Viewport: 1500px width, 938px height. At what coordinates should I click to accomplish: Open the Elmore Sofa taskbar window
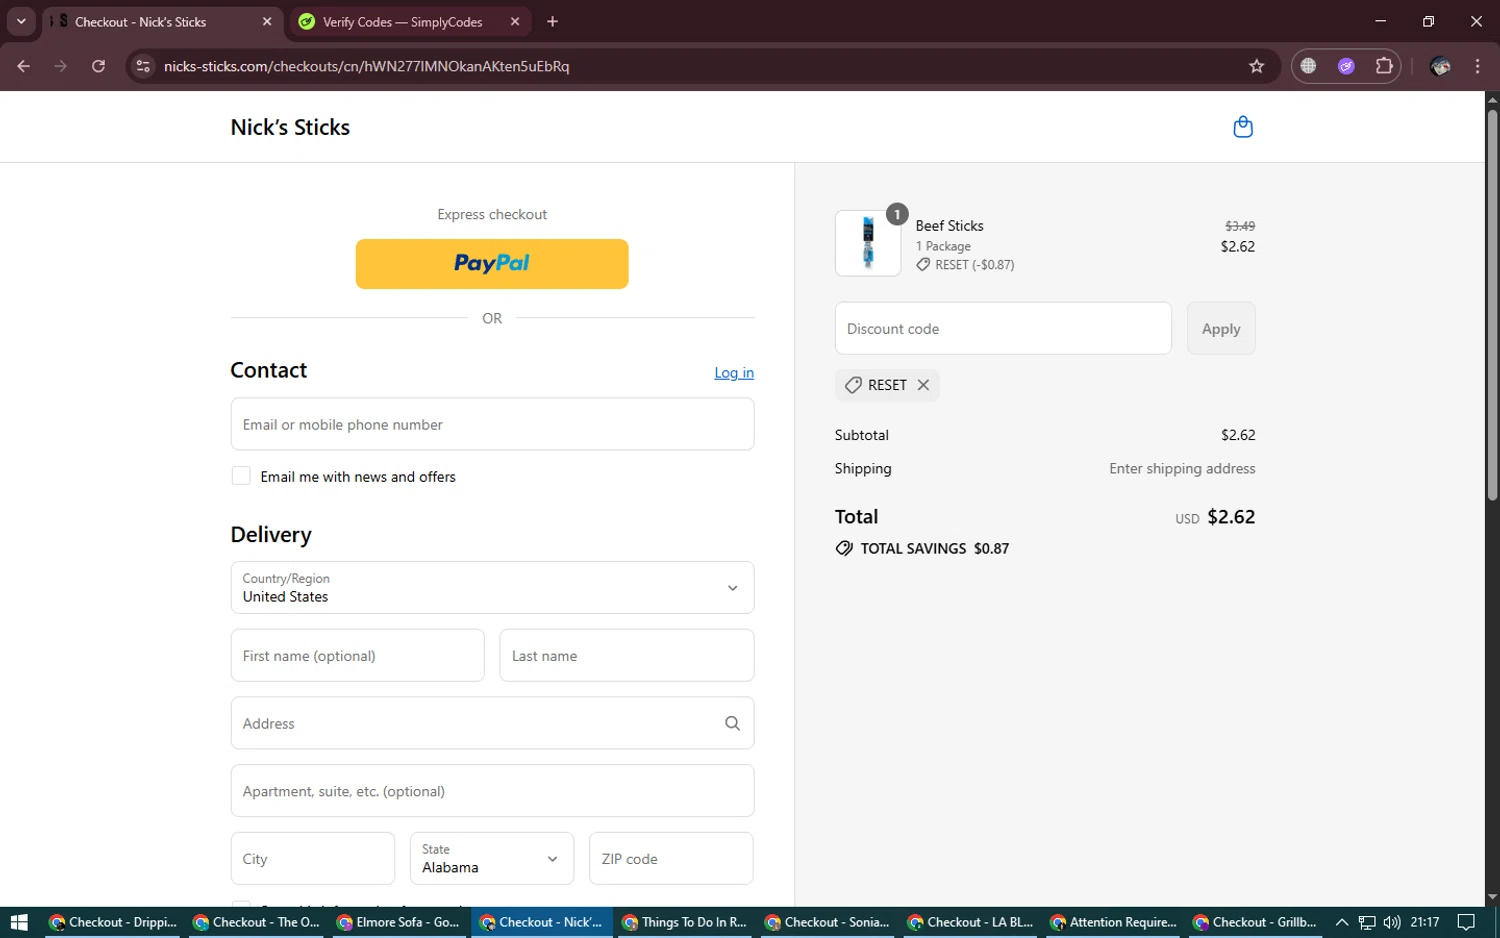pos(398,922)
